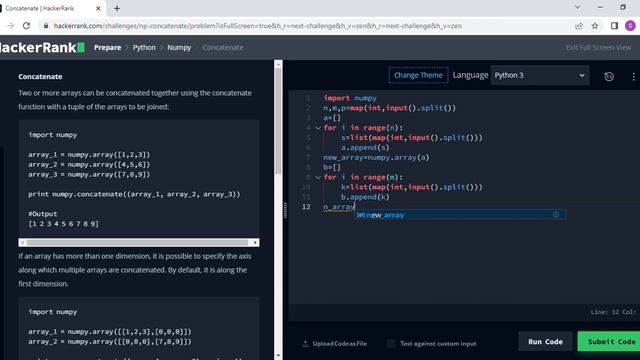Image resolution: width=640 pixels, height=360 pixels.
Task: Go to the Prepare breadcrumb
Action: click(x=107, y=47)
